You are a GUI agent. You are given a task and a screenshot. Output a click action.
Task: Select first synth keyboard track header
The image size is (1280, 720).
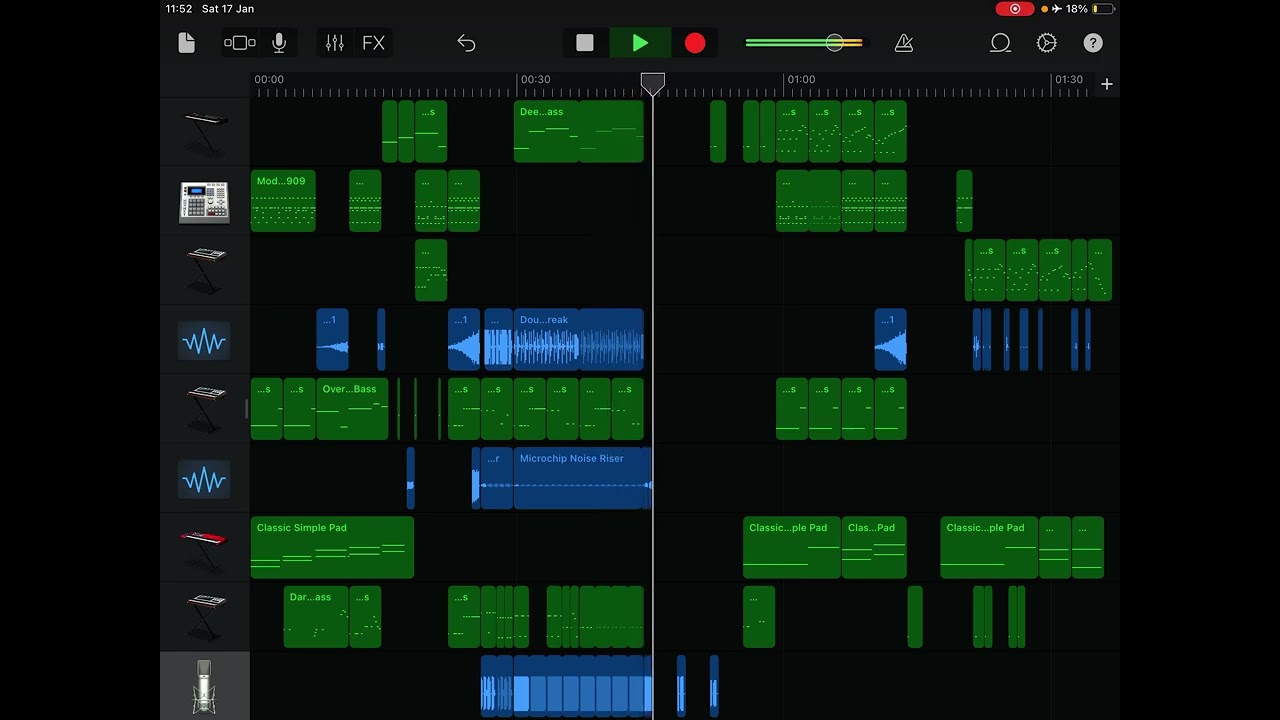coord(205,132)
